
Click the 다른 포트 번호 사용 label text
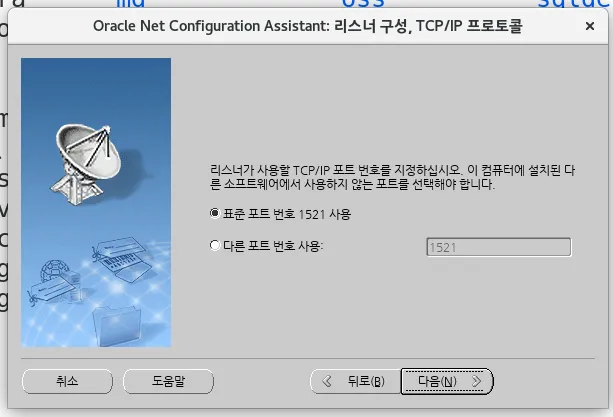pyautogui.click(x=273, y=246)
